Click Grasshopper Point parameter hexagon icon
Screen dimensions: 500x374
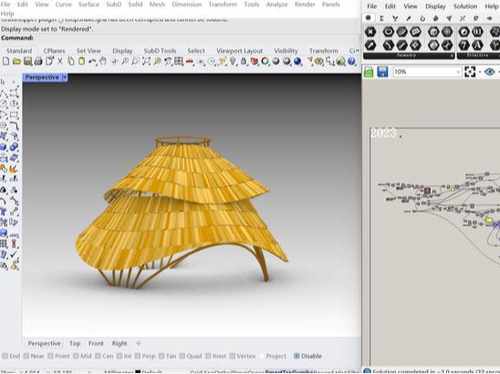(370, 32)
